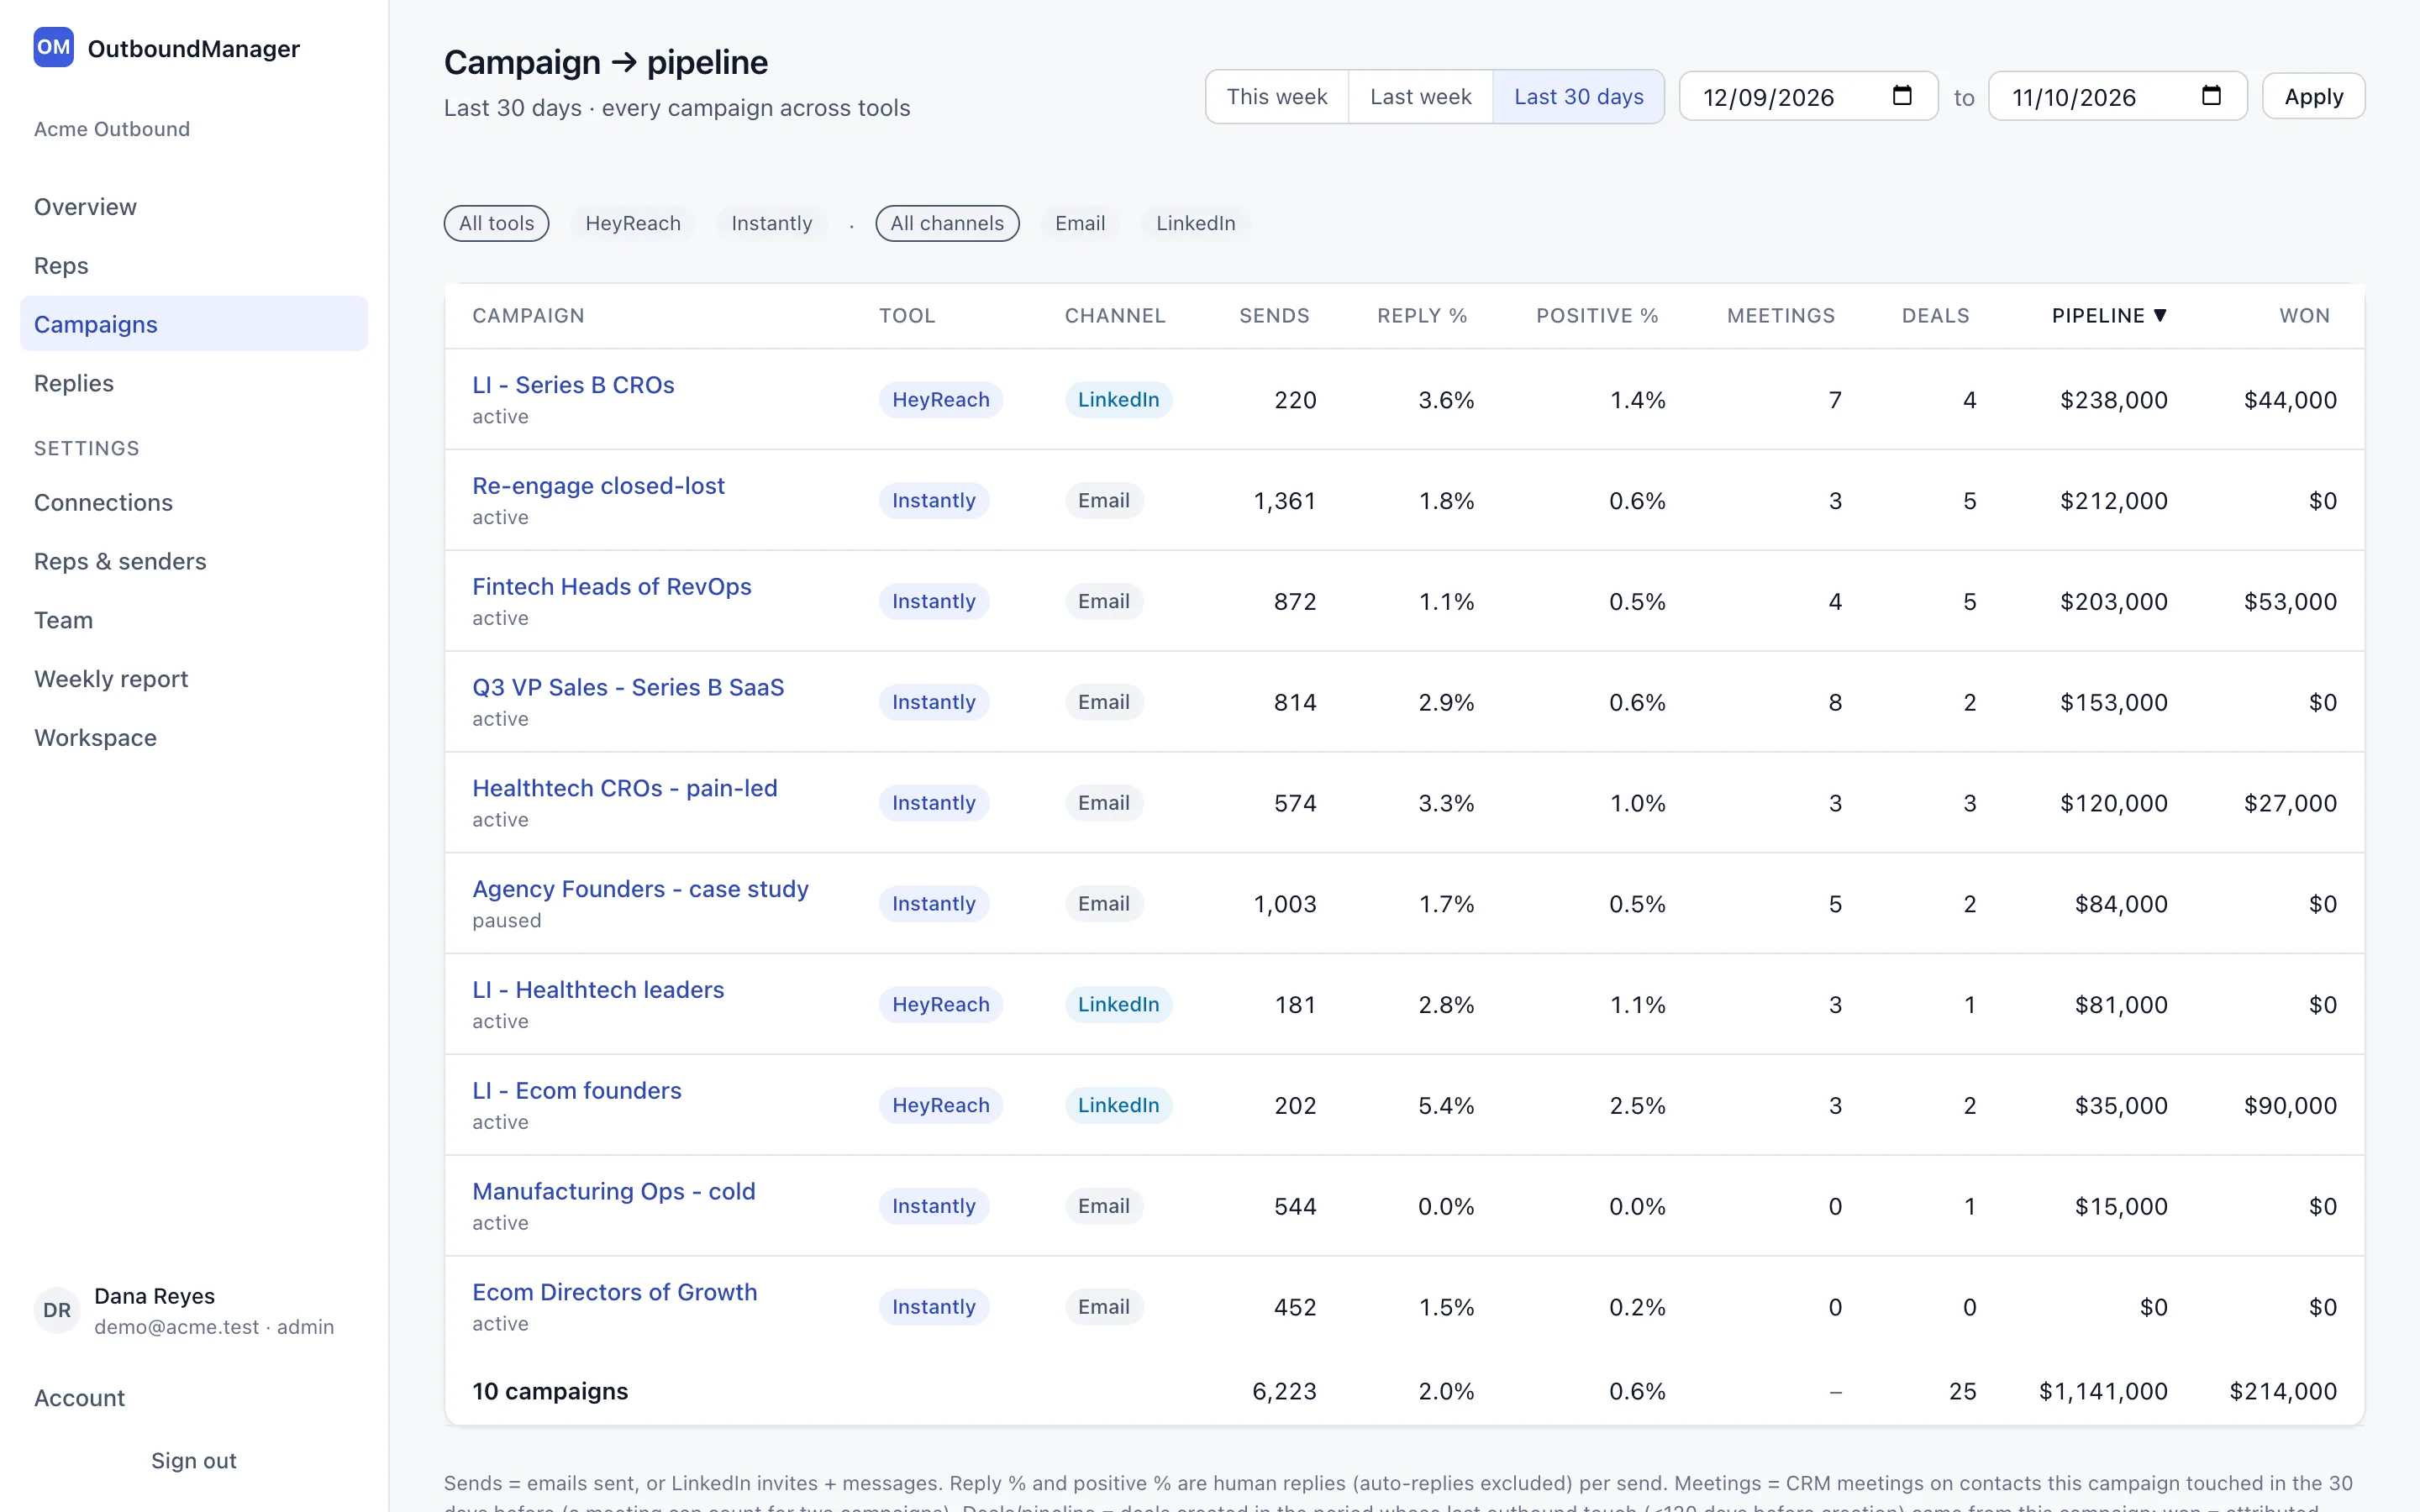Viewport: 2420px width, 1512px height.
Task: Select the All tools filter chip
Action: pos(496,223)
